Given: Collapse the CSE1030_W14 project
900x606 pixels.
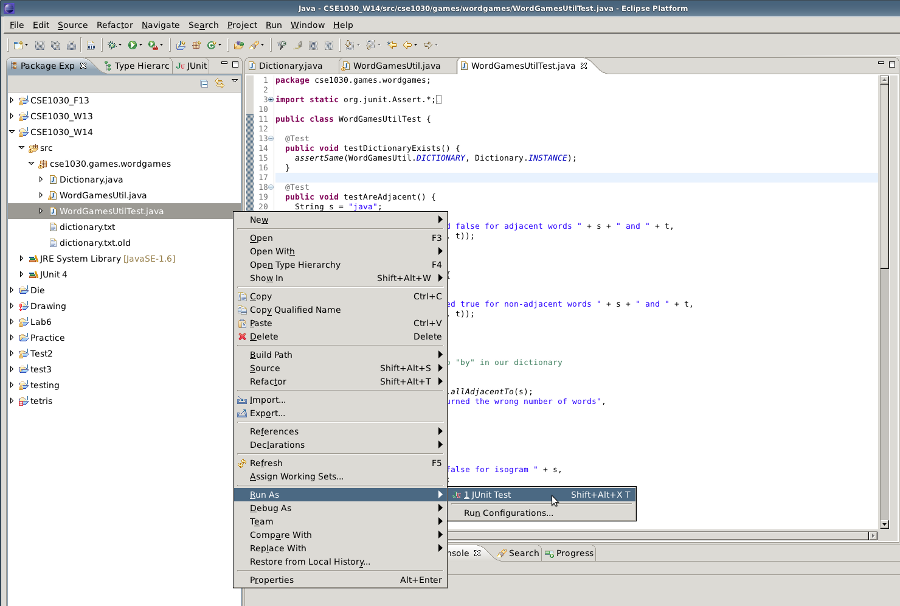Looking at the screenshot, I should [x=11, y=131].
